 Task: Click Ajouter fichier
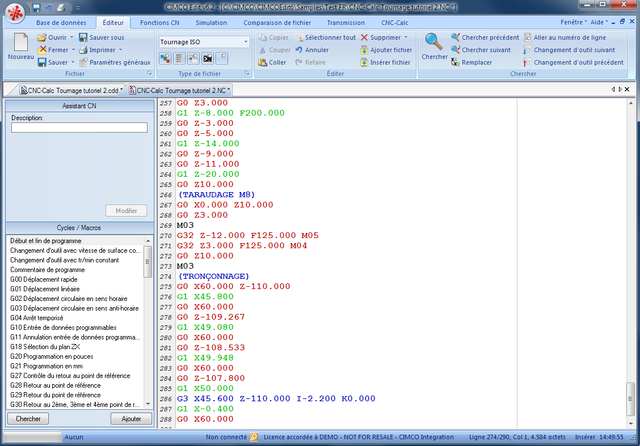point(386,50)
